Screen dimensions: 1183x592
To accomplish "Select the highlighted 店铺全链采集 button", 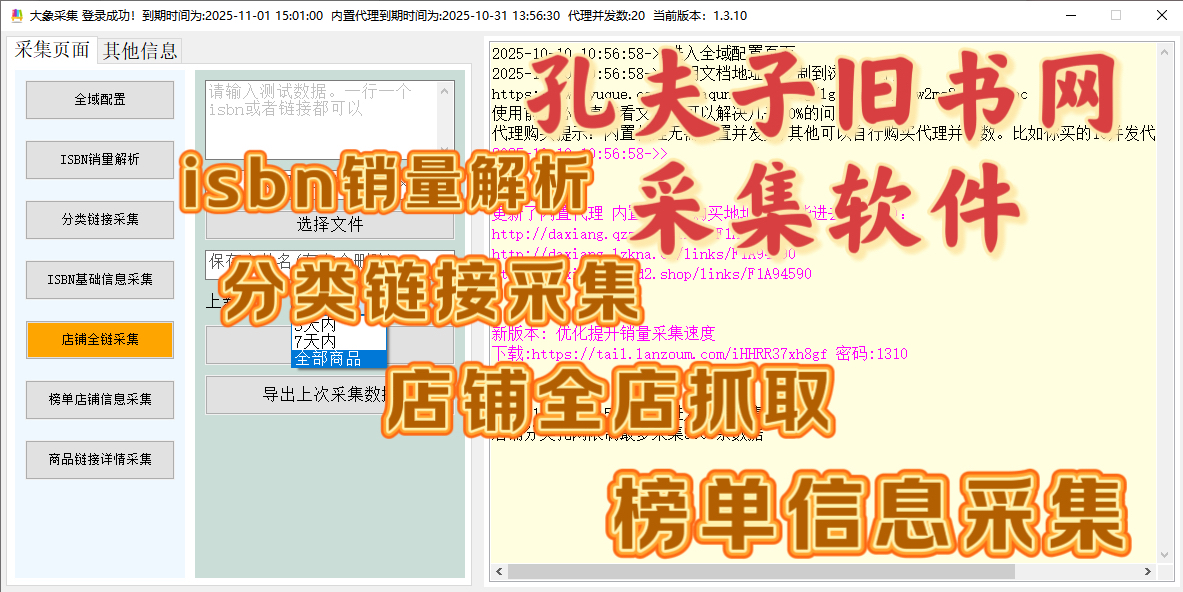I will pos(100,339).
